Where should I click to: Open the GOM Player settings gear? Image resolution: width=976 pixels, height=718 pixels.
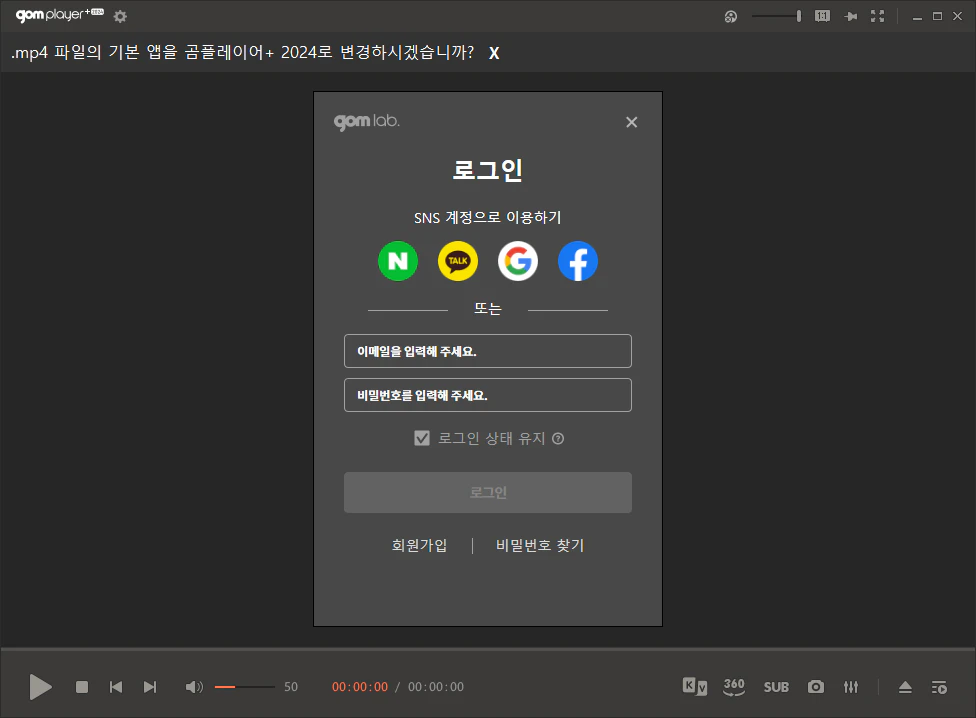(x=119, y=16)
